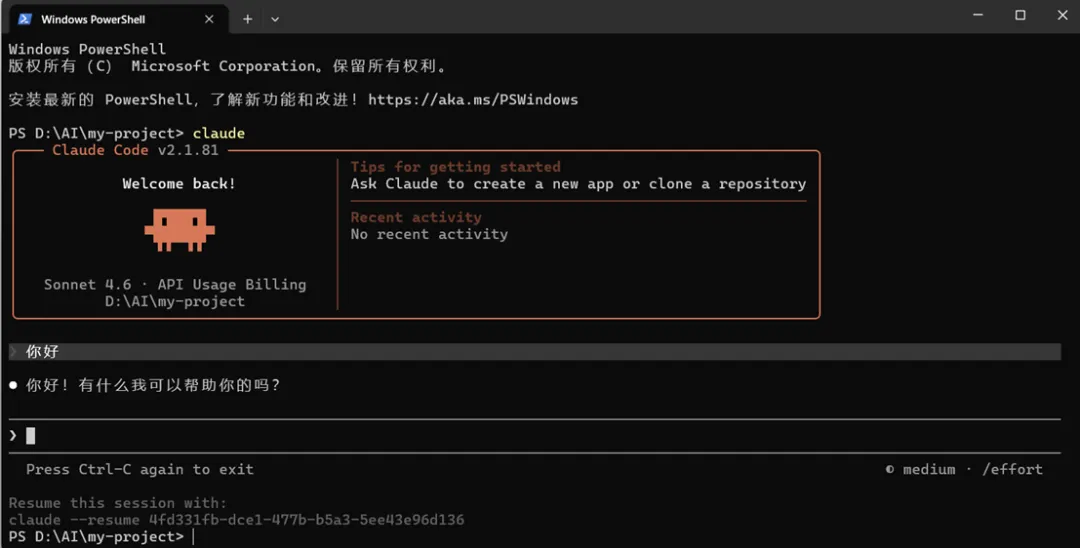Open a new terminal tab
This screenshot has height=548, width=1080.
247,19
